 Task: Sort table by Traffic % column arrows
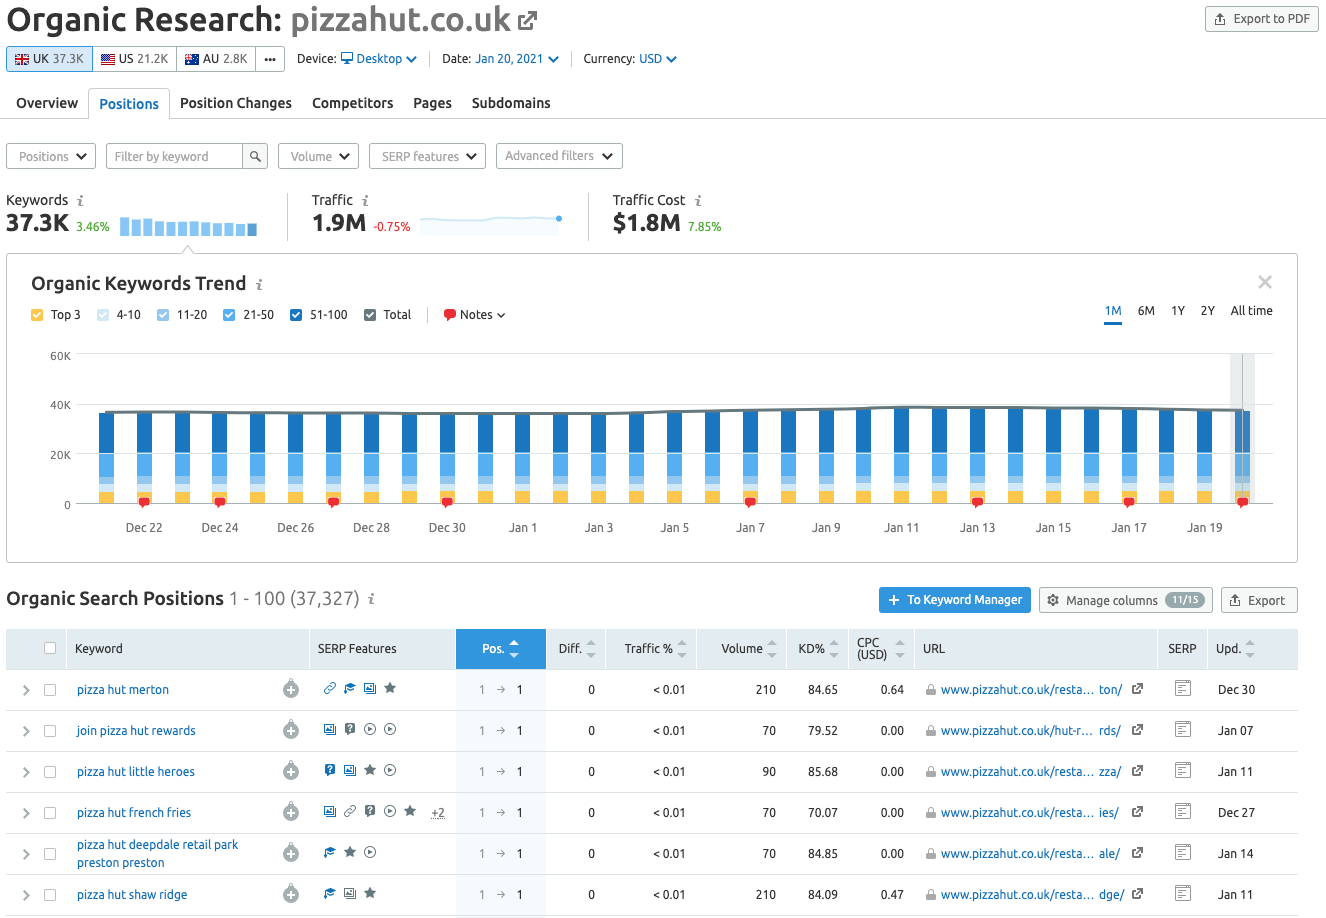click(682, 649)
